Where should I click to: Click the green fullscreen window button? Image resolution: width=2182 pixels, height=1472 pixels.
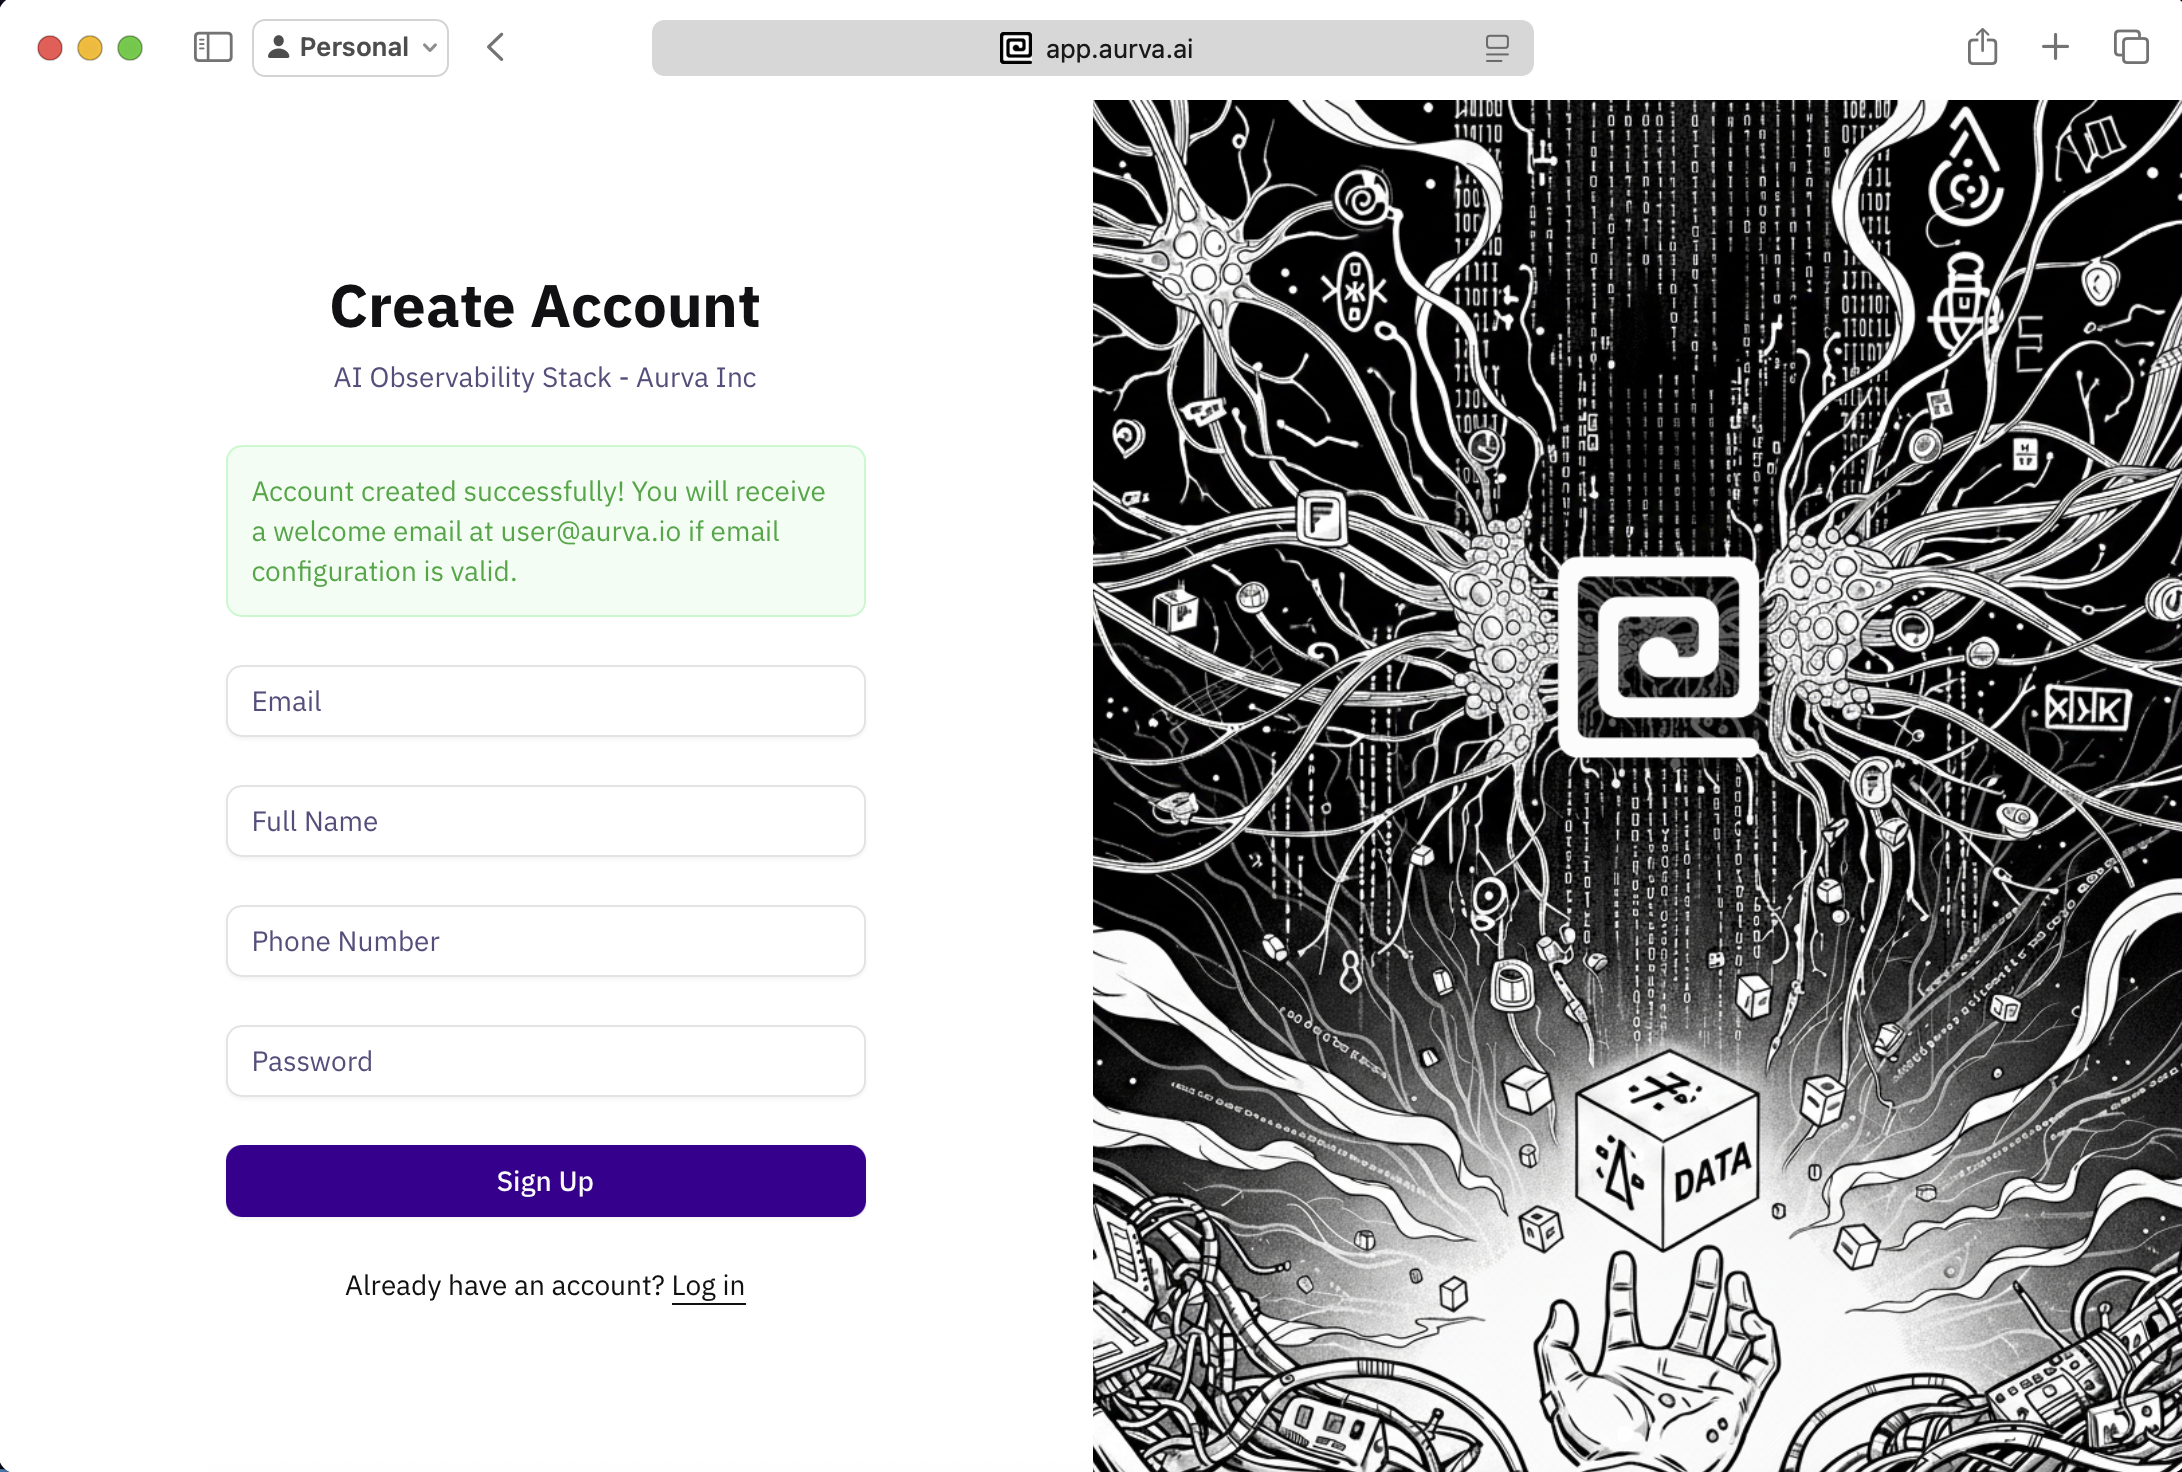tap(130, 48)
